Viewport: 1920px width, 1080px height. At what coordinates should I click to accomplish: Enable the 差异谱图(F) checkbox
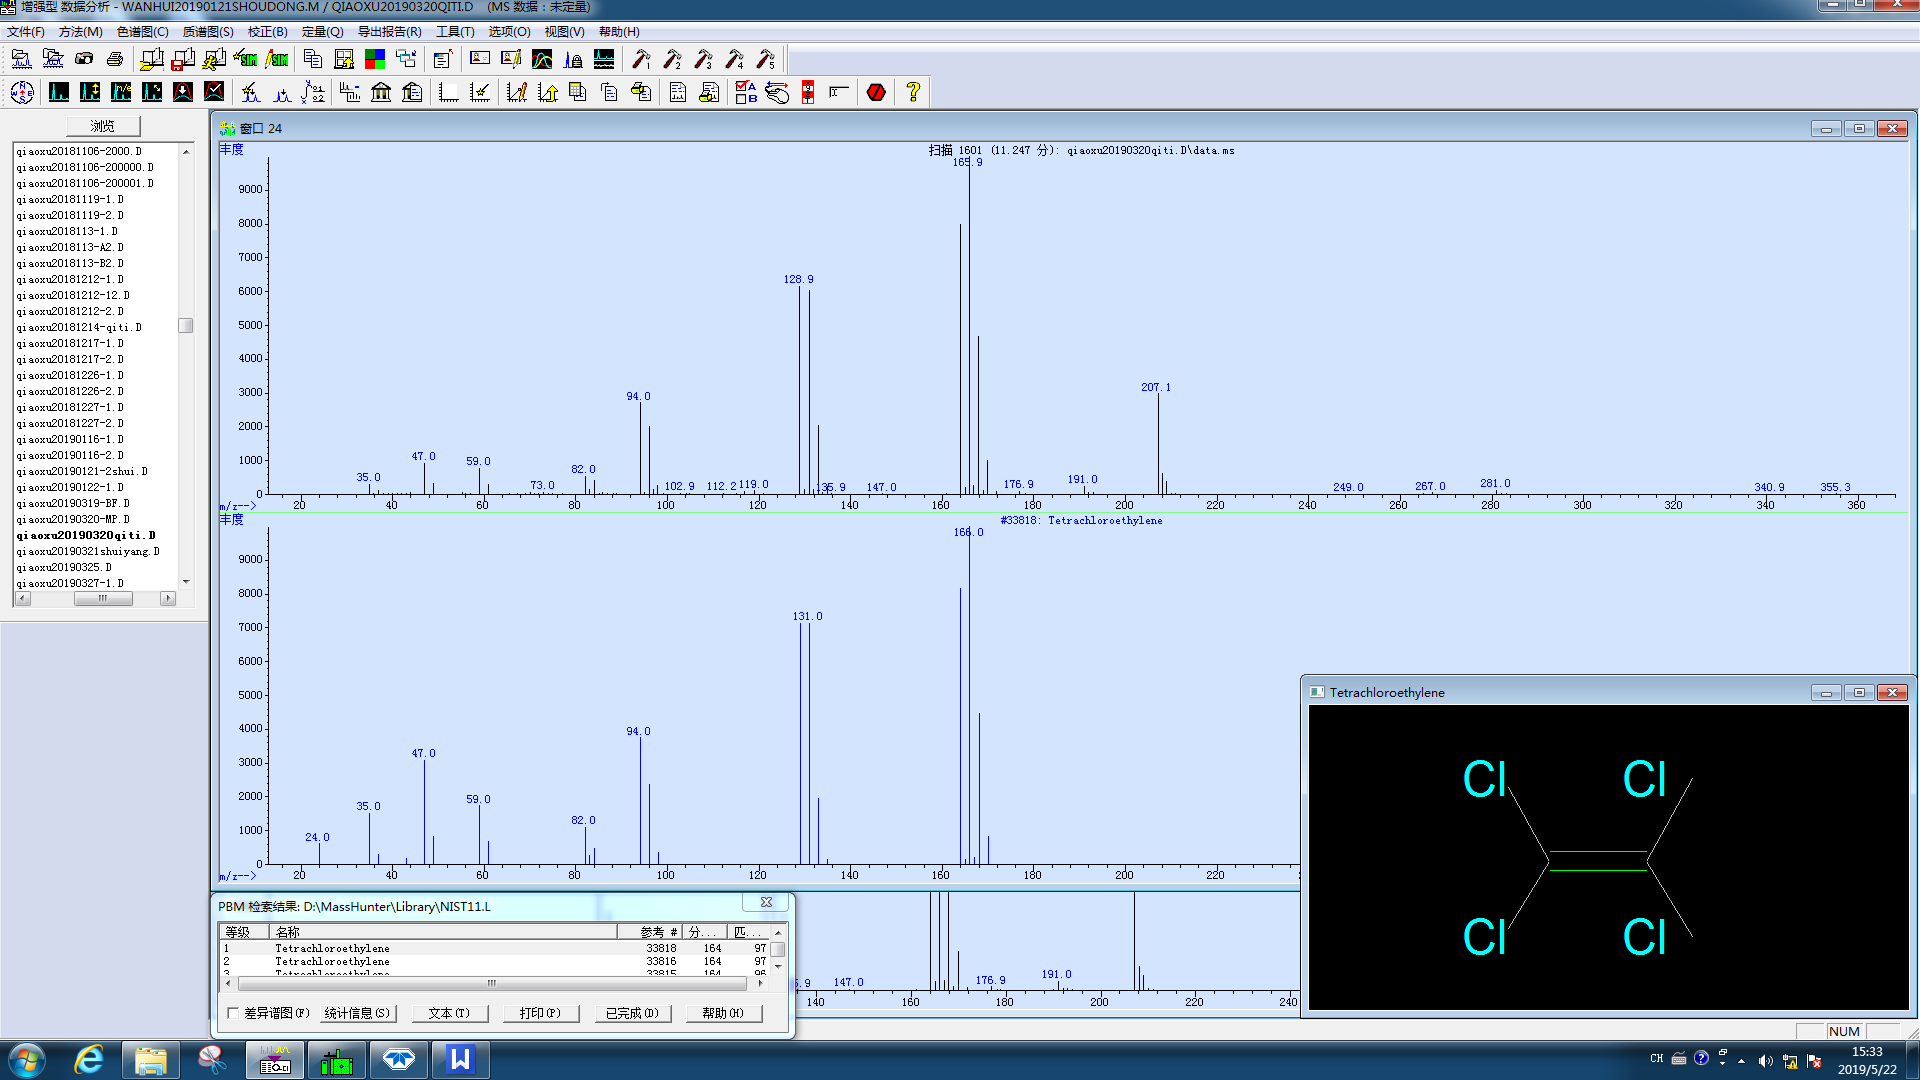(x=233, y=1013)
